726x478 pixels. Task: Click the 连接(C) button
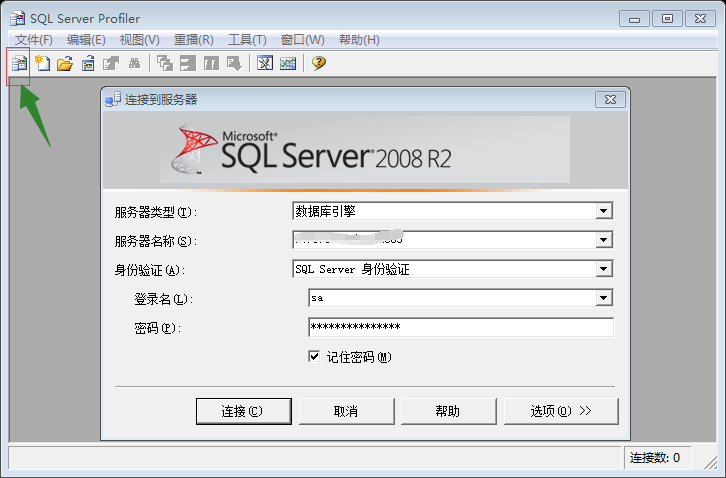click(x=244, y=411)
